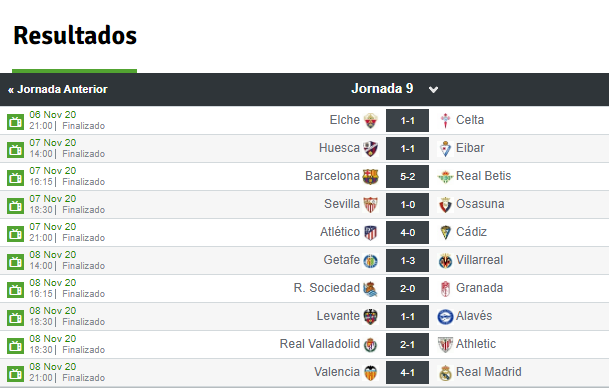Click the Real Betis team name
The image size is (609, 388).
tap(483, 176)
